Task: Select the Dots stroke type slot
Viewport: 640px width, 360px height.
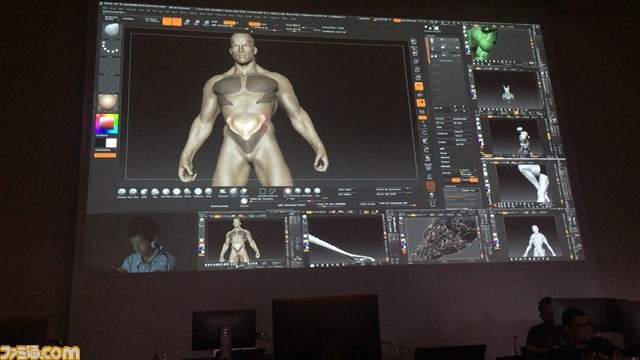Action: click(x=110, y=48)
